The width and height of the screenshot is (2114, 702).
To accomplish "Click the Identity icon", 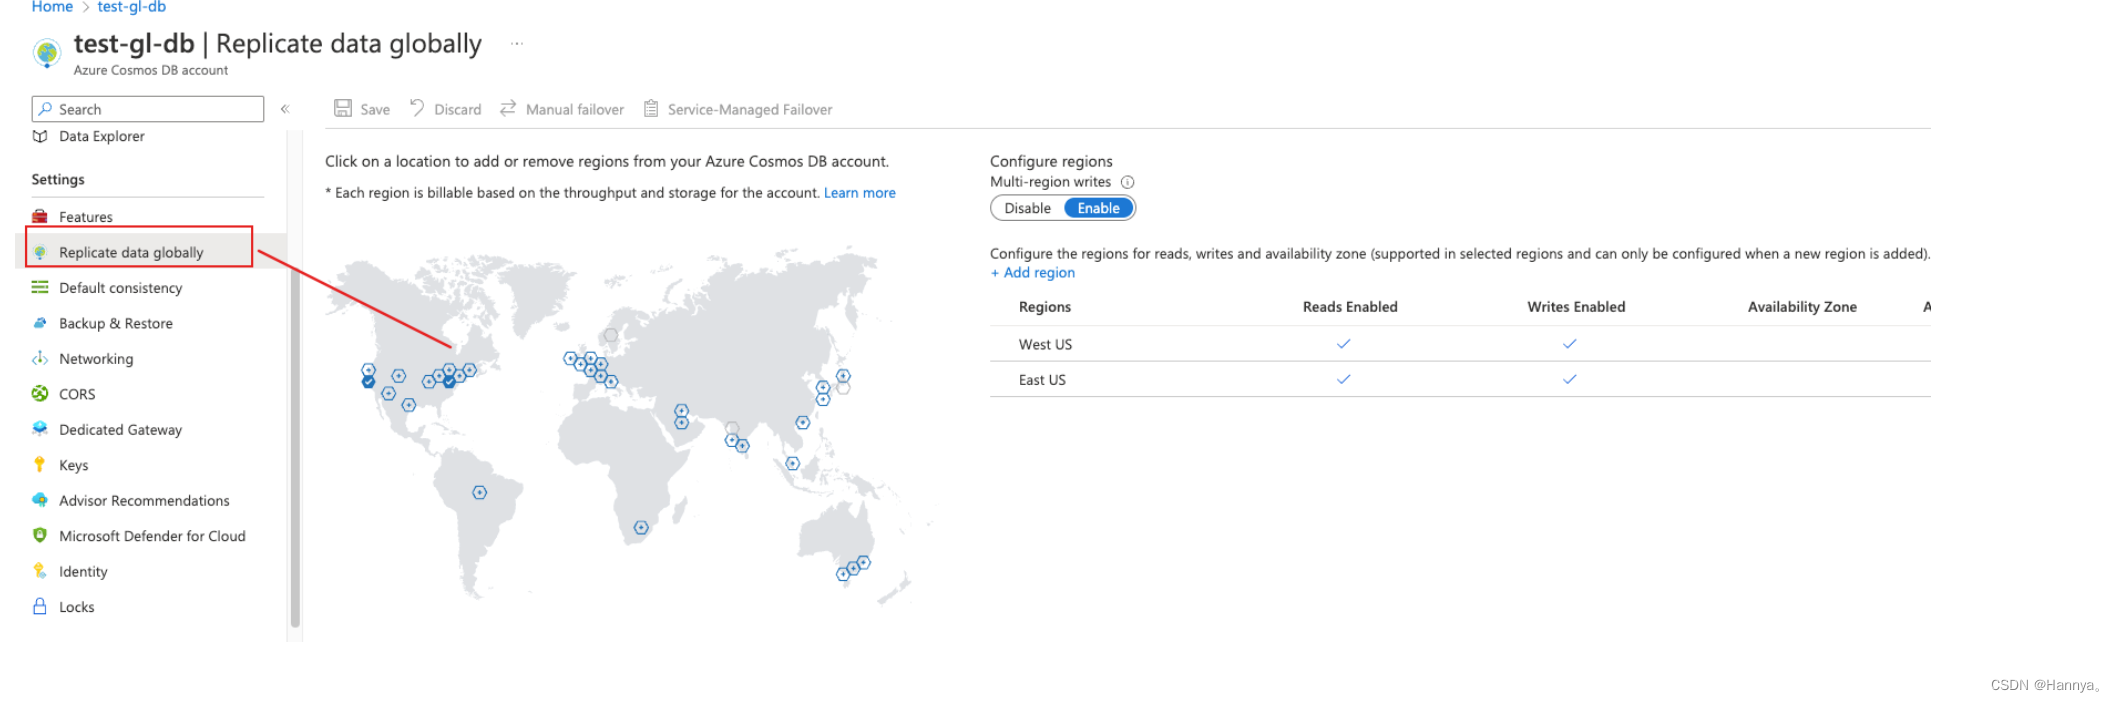I will pos(40,571).
